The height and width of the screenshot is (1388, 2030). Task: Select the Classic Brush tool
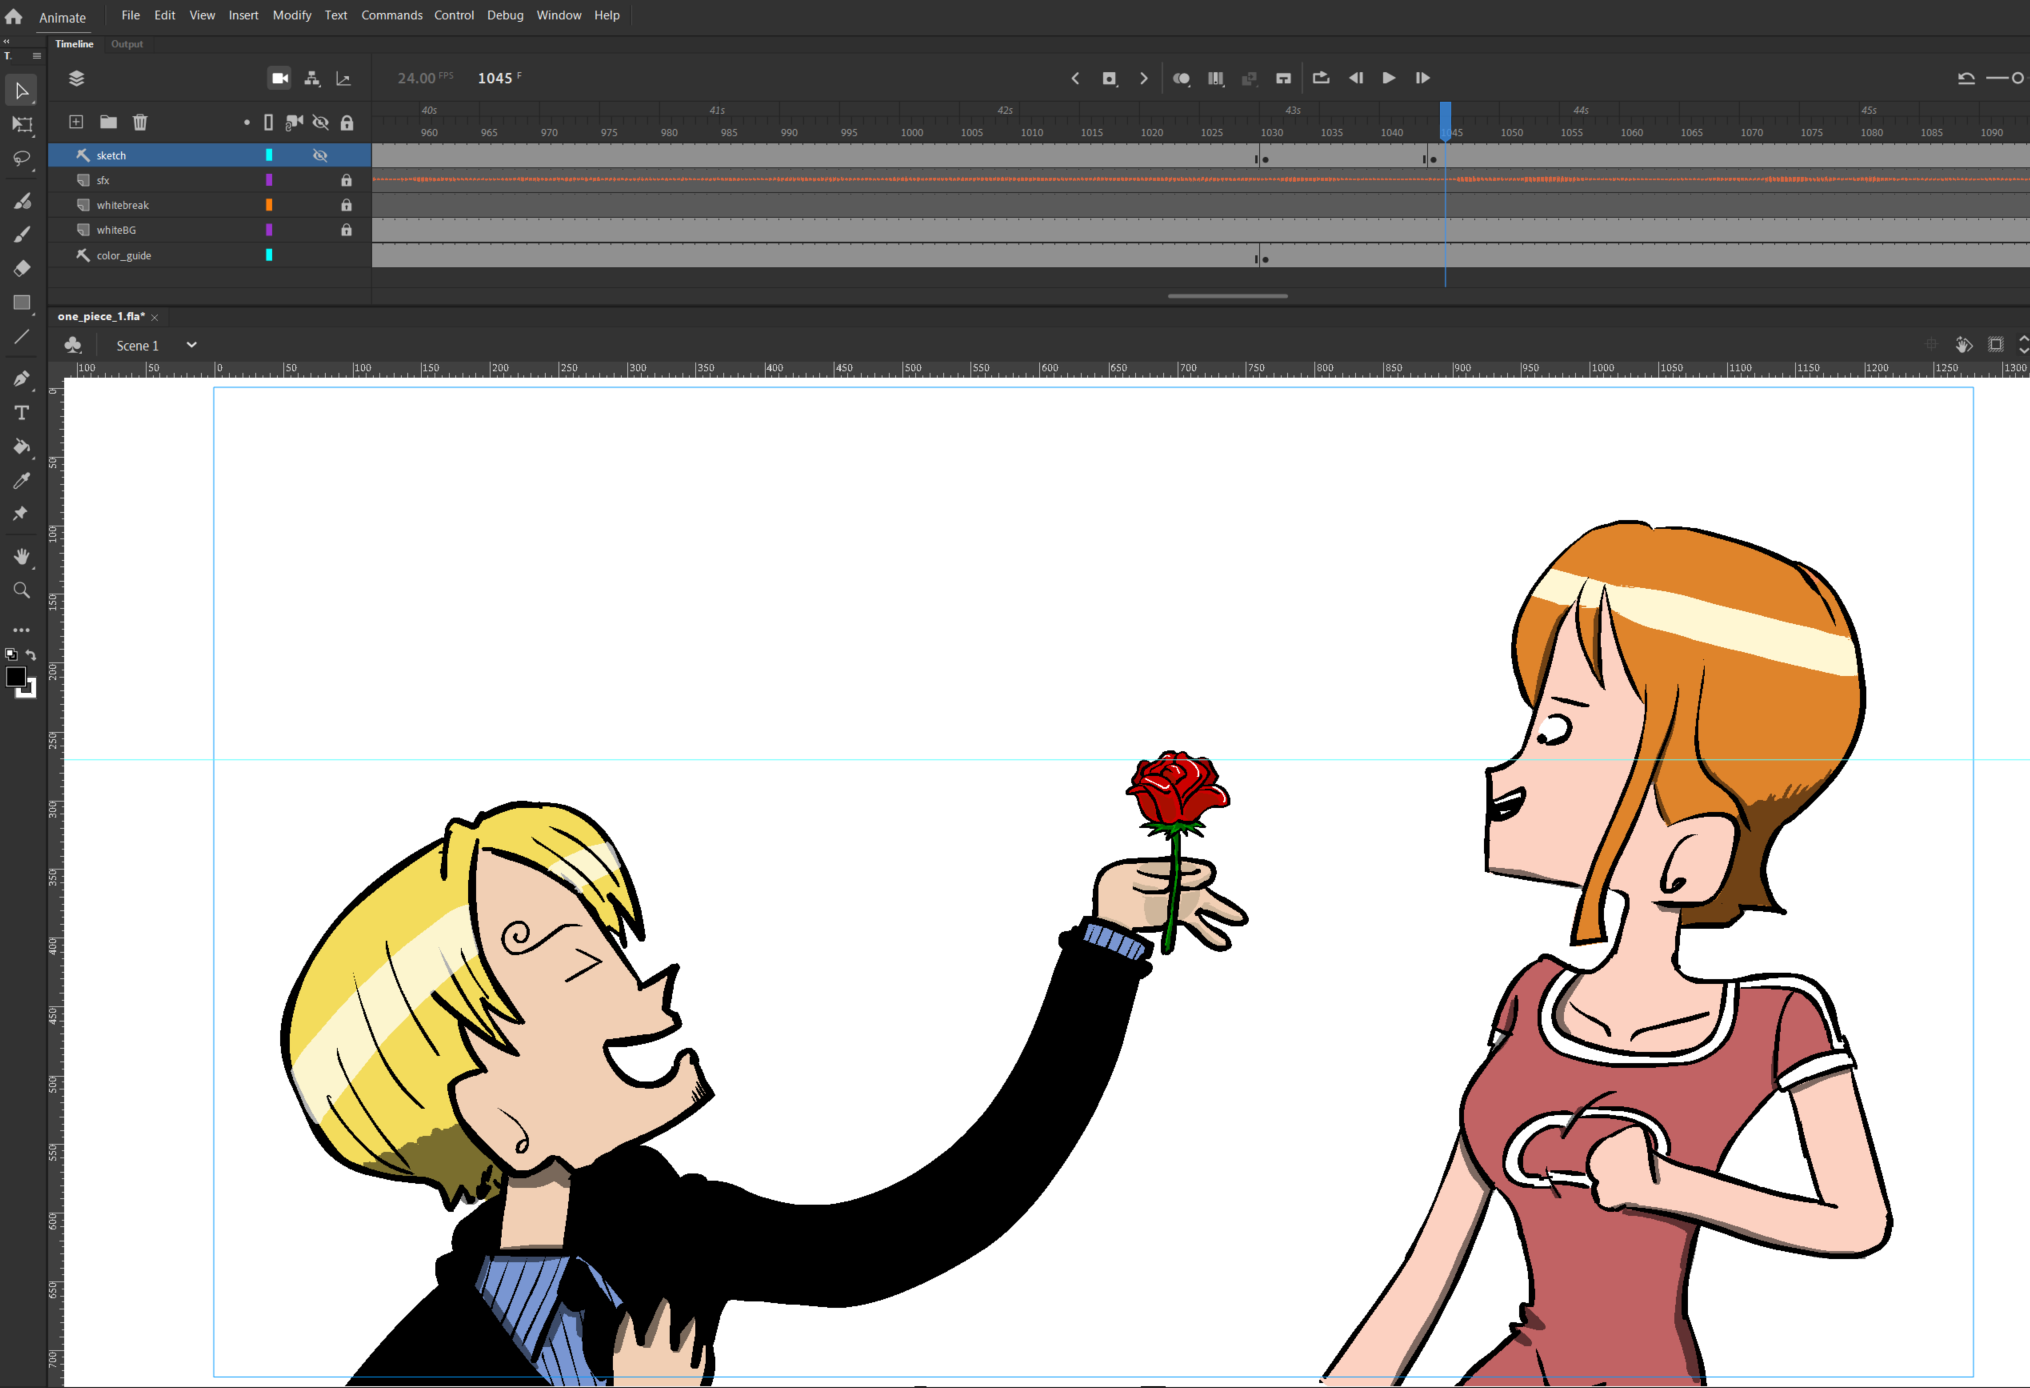21,235
